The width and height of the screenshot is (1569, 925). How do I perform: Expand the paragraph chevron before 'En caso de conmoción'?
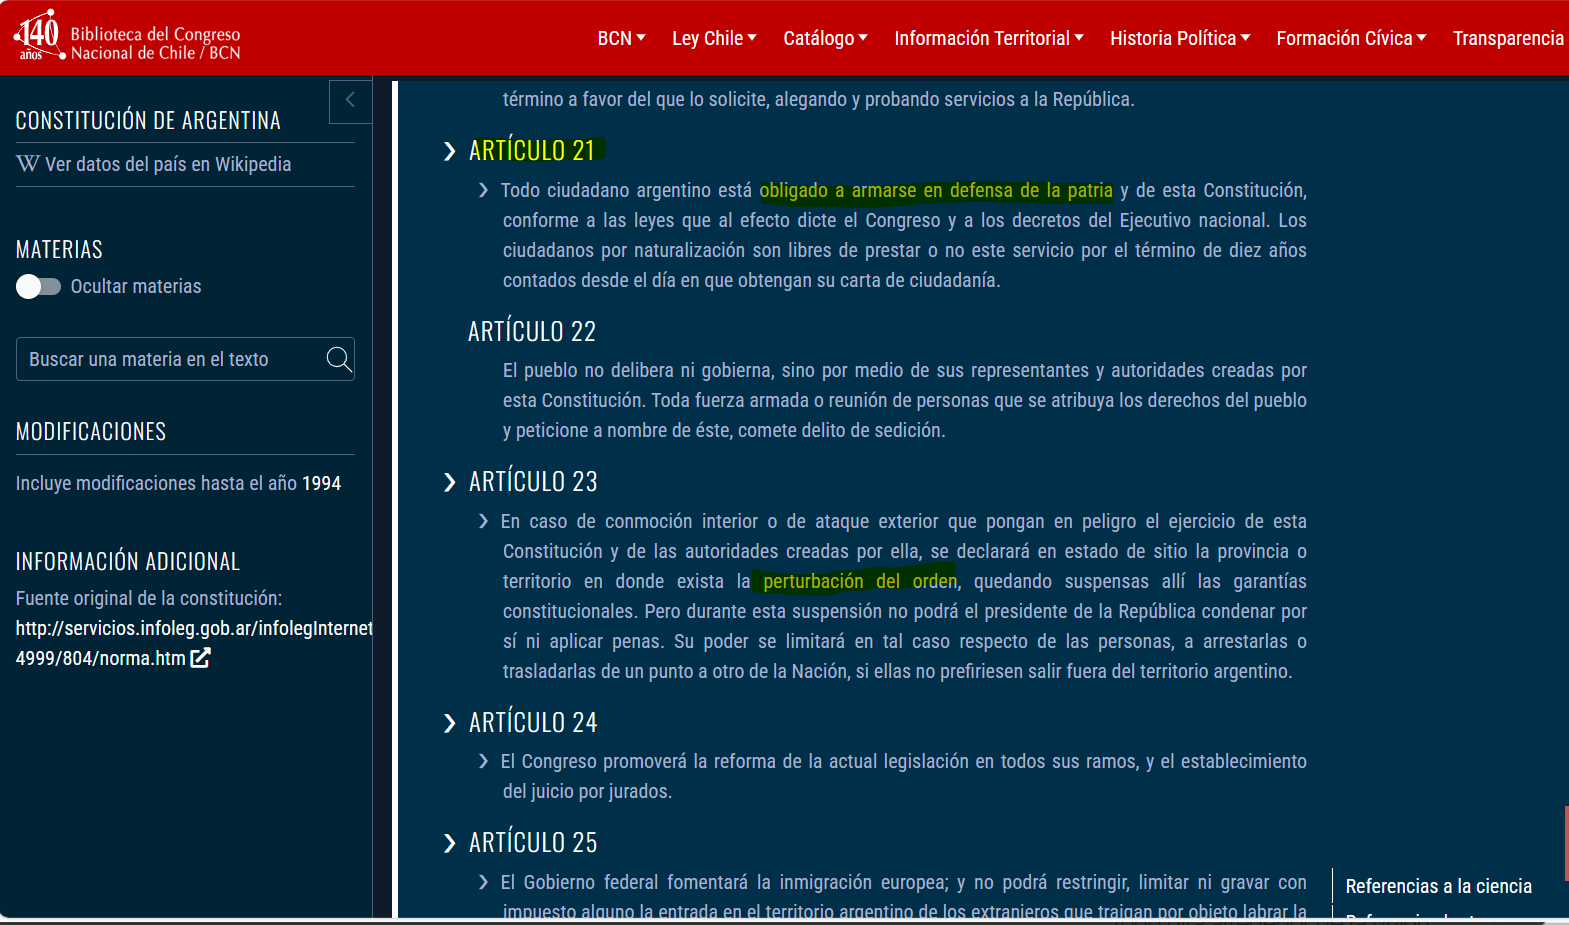click(x=484, y=521)
